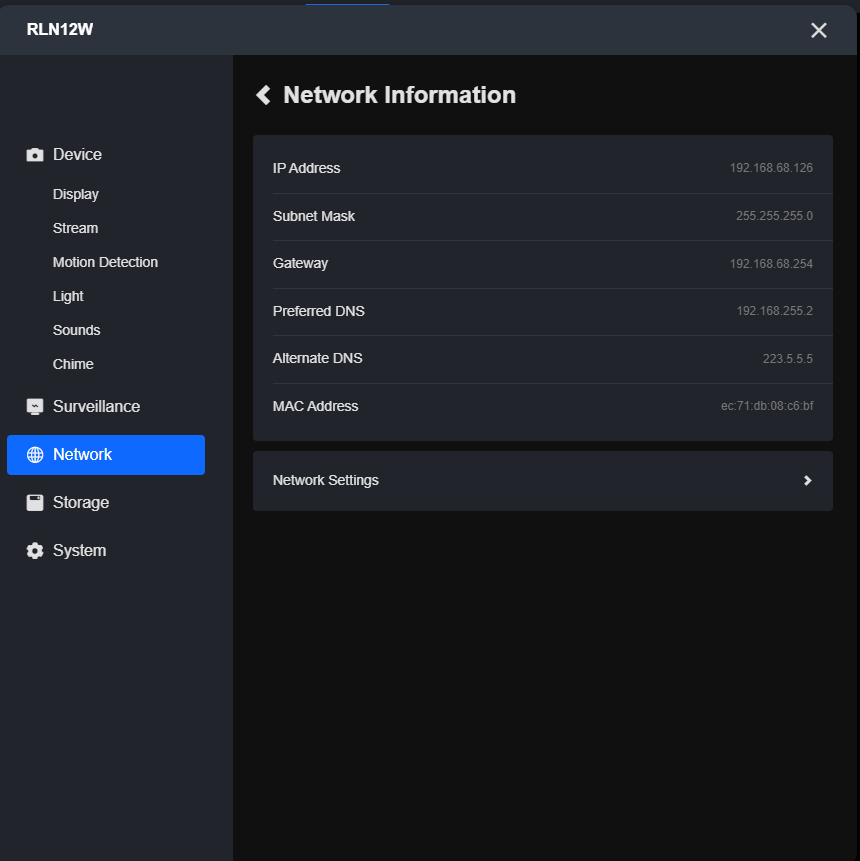This screenshot has height=861, width=860.
Task: Click the preferred DNS value 192.168.255.2
Action: coord(774,311)
